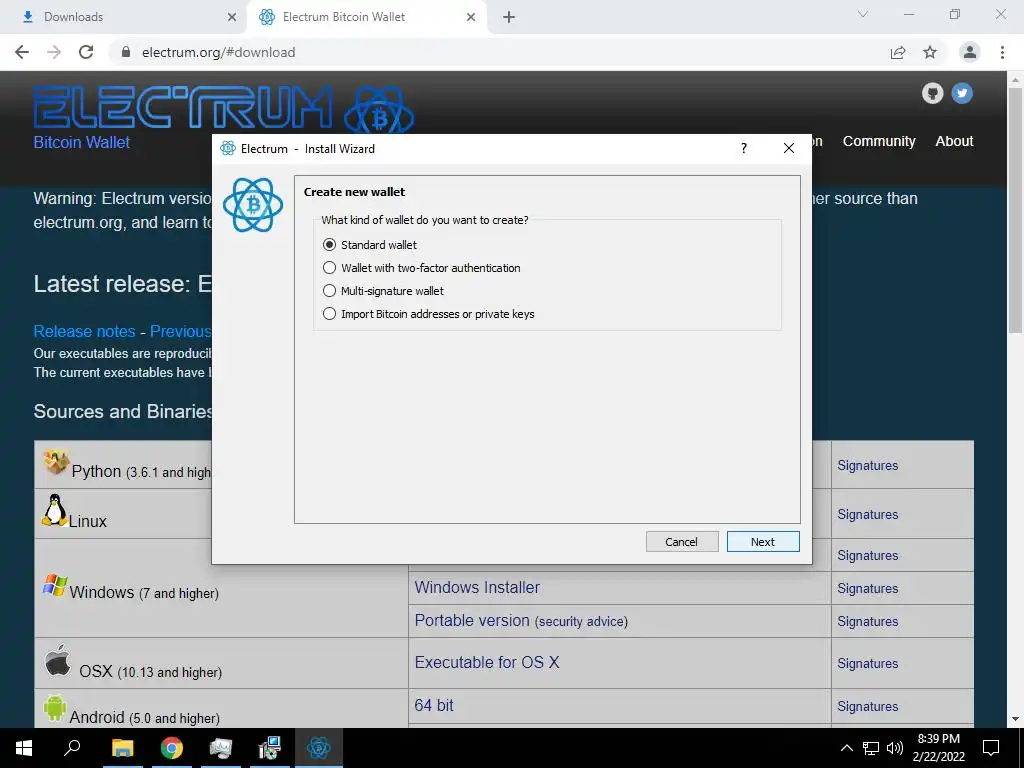Click the scrollbar down arrow
This screenshot has height=768, width=1024.
click(1015, 719)
